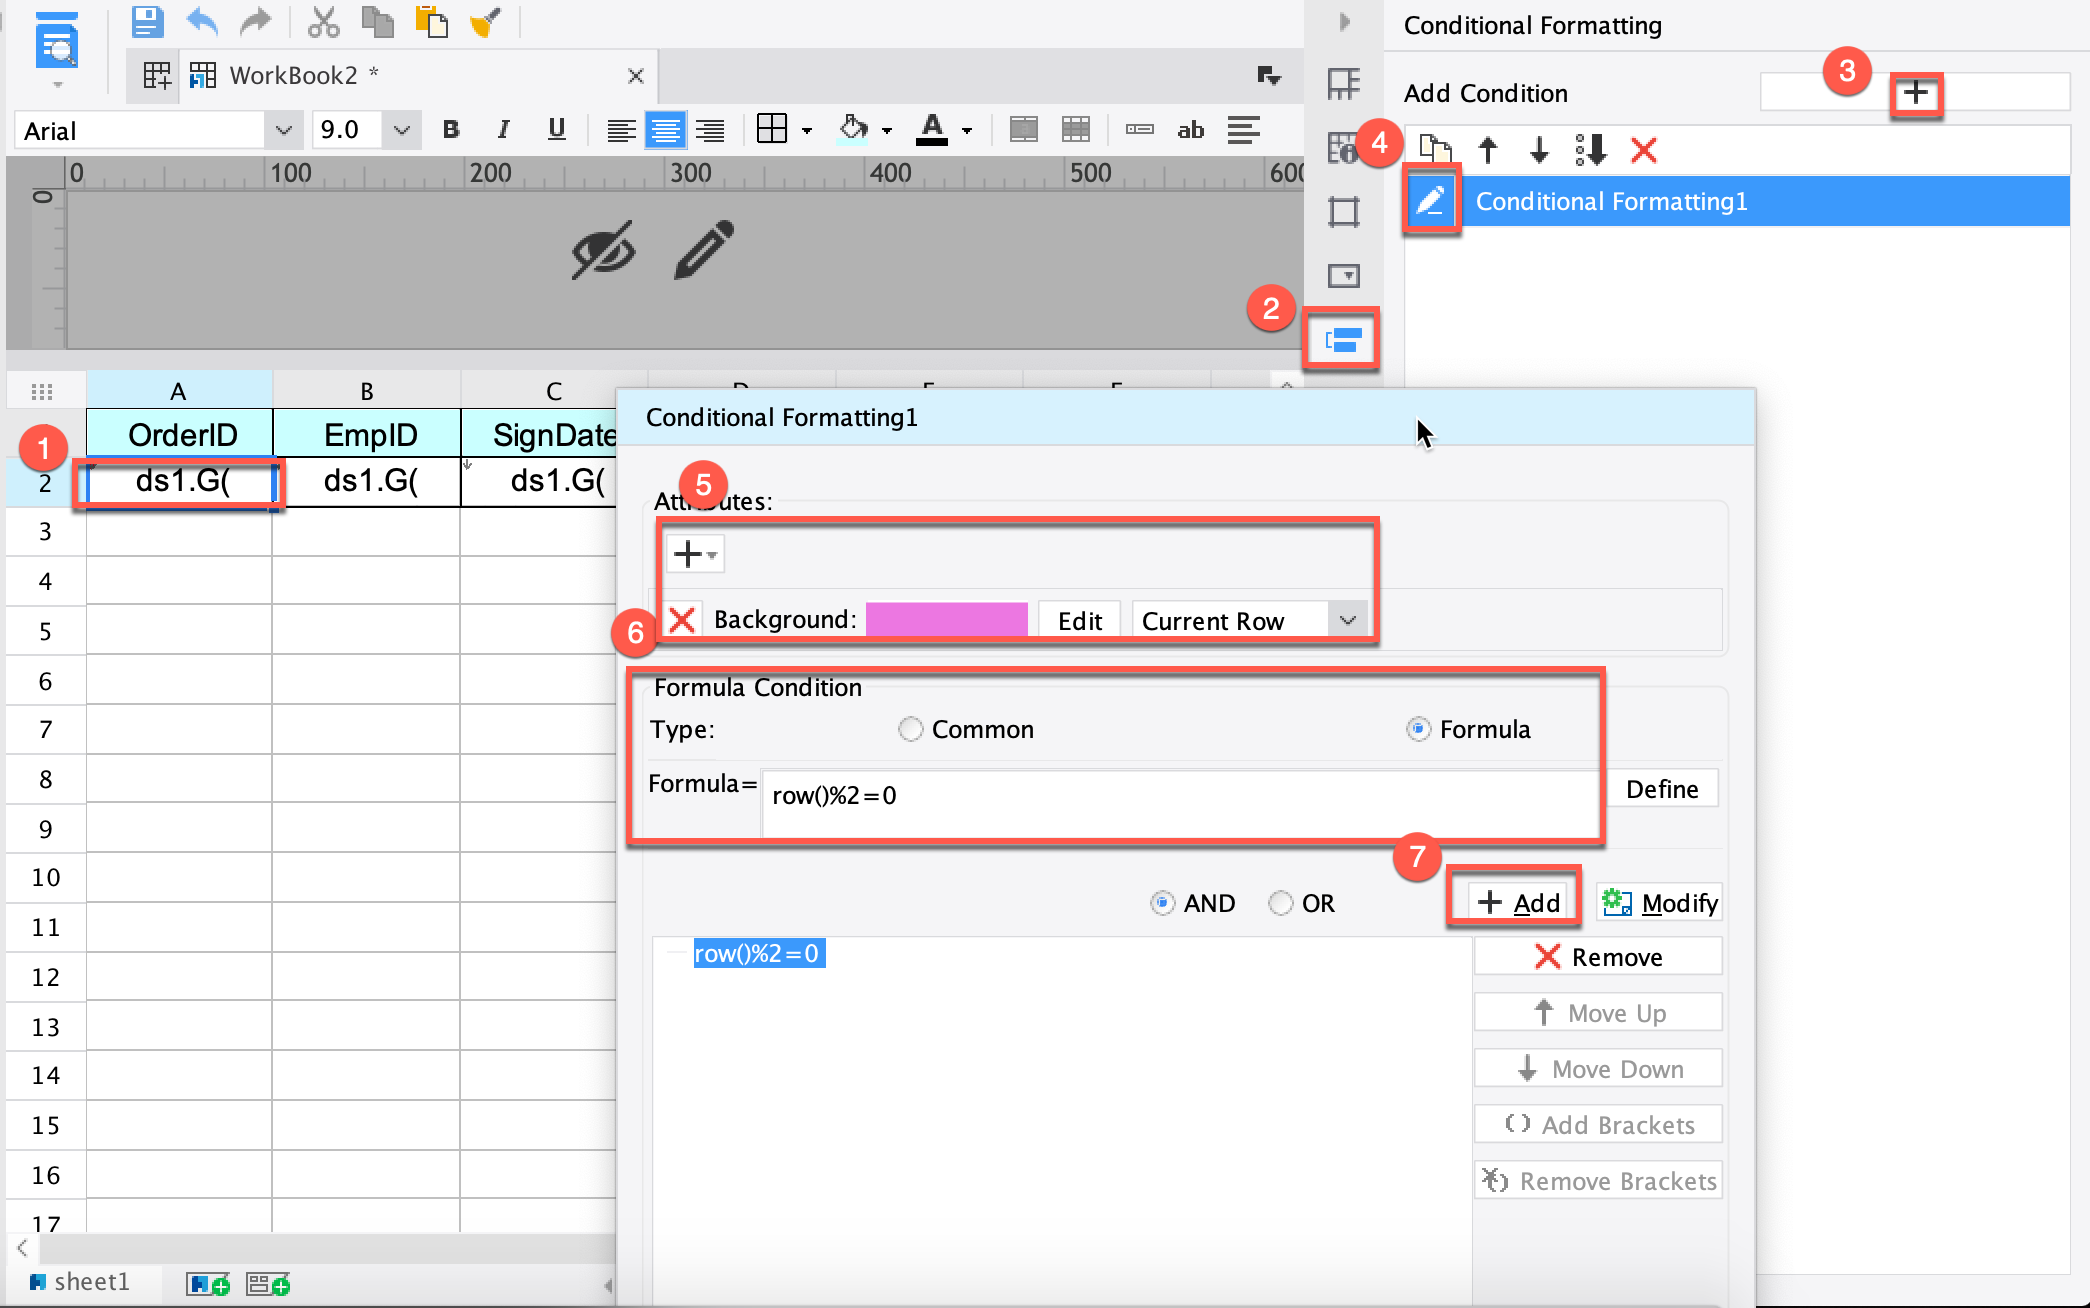2090x1308 pixels.
Task: Activate the format painter brush
Action: (x=485, y=21)
